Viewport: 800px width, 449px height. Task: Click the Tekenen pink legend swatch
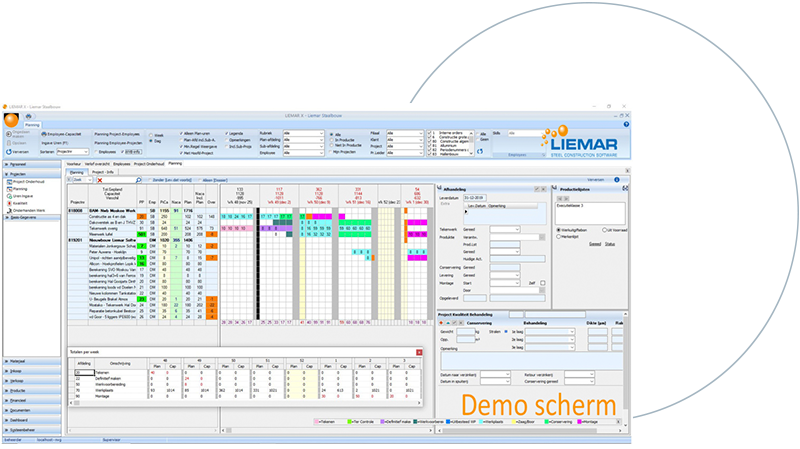coord(317,422)
